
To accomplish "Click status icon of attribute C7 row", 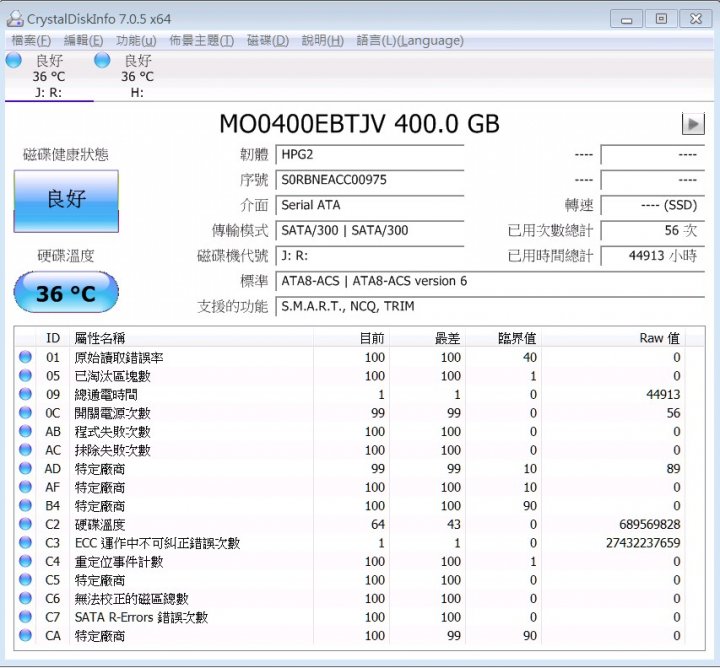I will 25,617.
